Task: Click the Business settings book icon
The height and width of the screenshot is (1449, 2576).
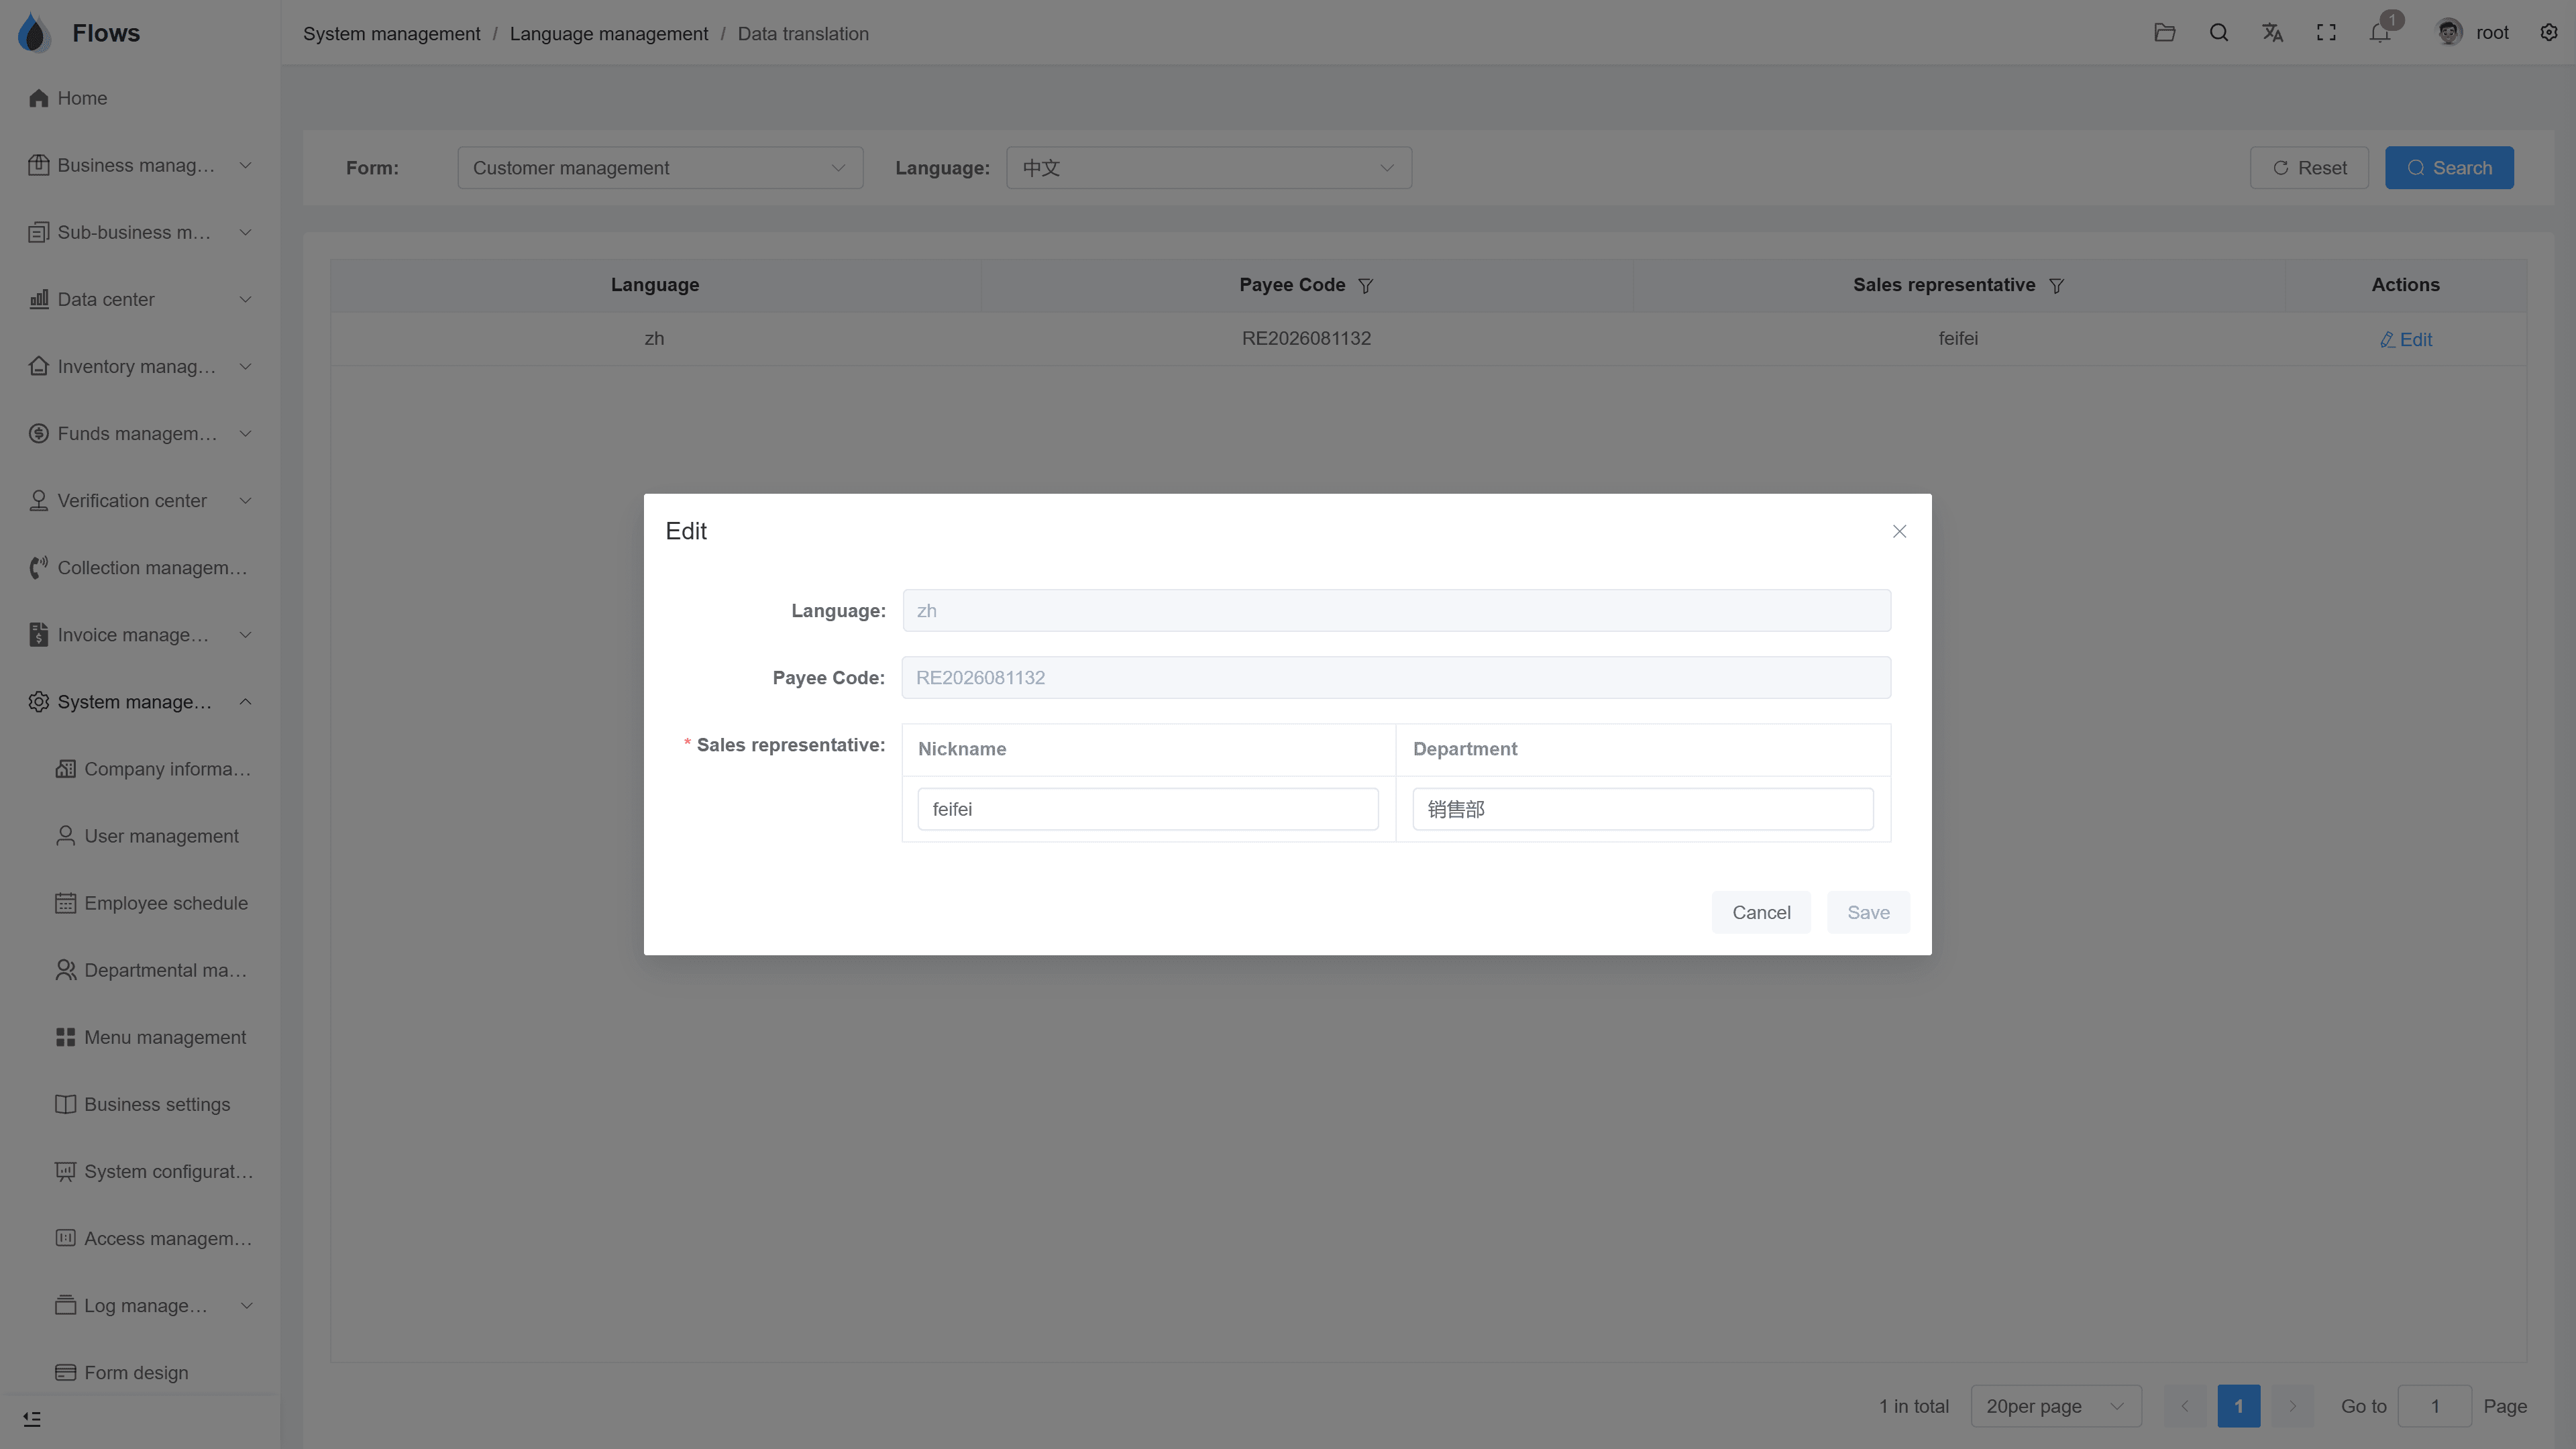Action: [66, 1104]
